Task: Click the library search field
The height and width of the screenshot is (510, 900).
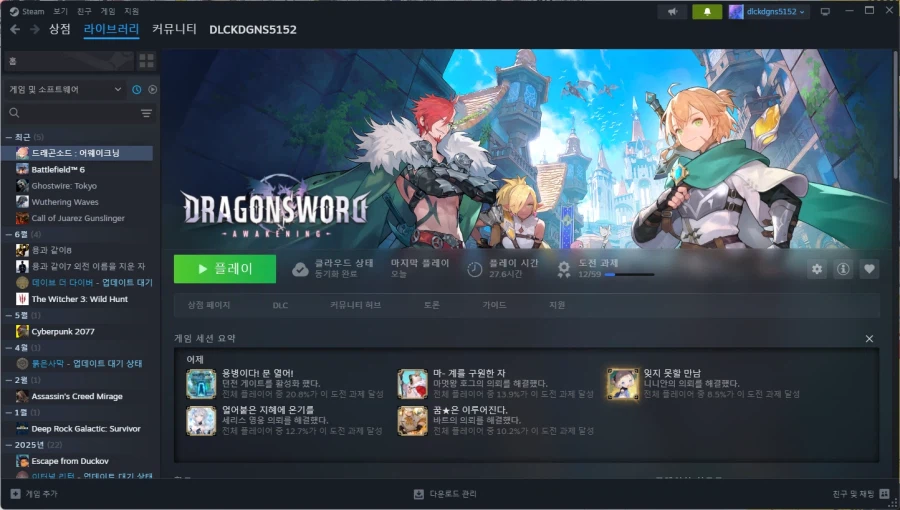Action: tap(72, 113)
